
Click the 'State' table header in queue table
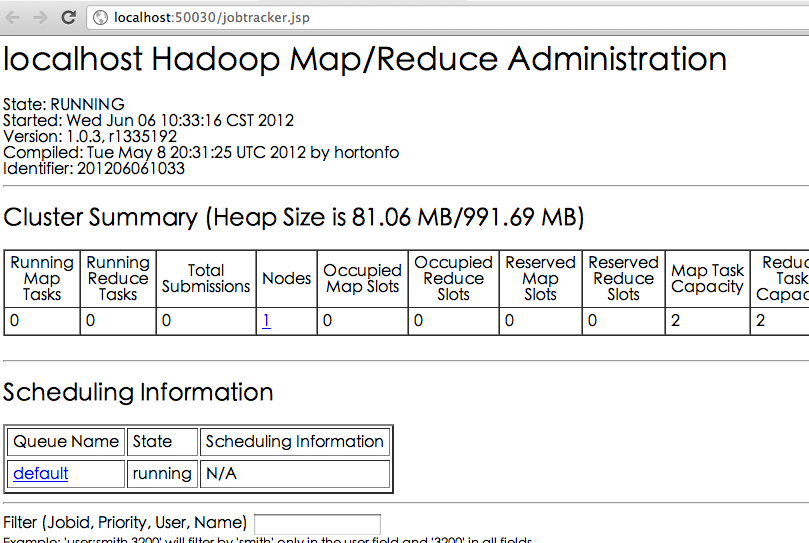point(163,442)
